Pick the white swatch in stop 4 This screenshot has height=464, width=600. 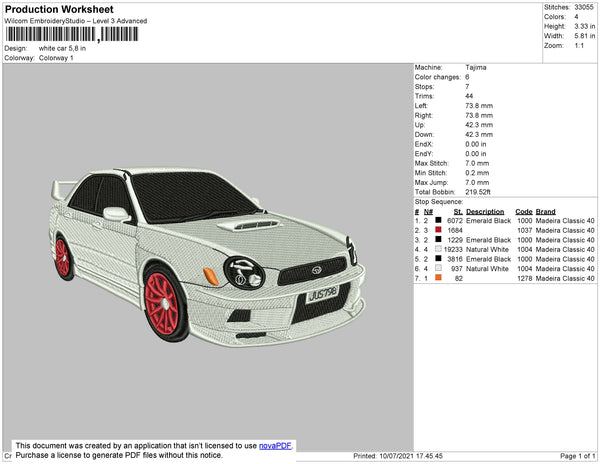(438, 250)
